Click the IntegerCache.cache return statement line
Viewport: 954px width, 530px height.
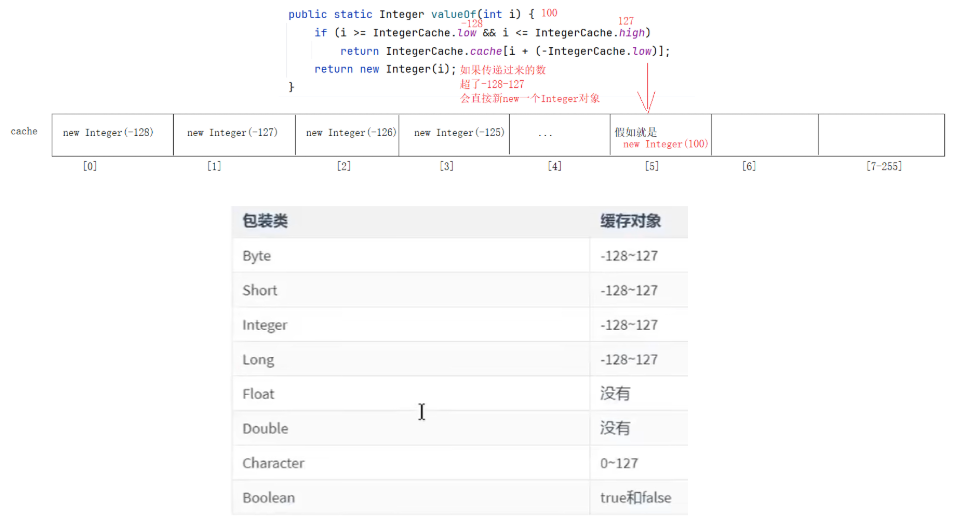coord(504,51)
